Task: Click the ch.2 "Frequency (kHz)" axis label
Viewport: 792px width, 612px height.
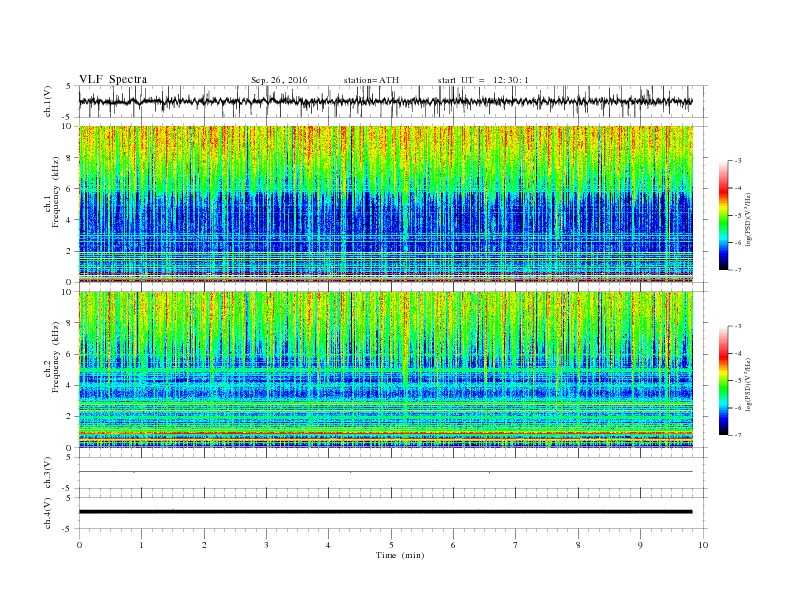Action: (x=56, y=358)
